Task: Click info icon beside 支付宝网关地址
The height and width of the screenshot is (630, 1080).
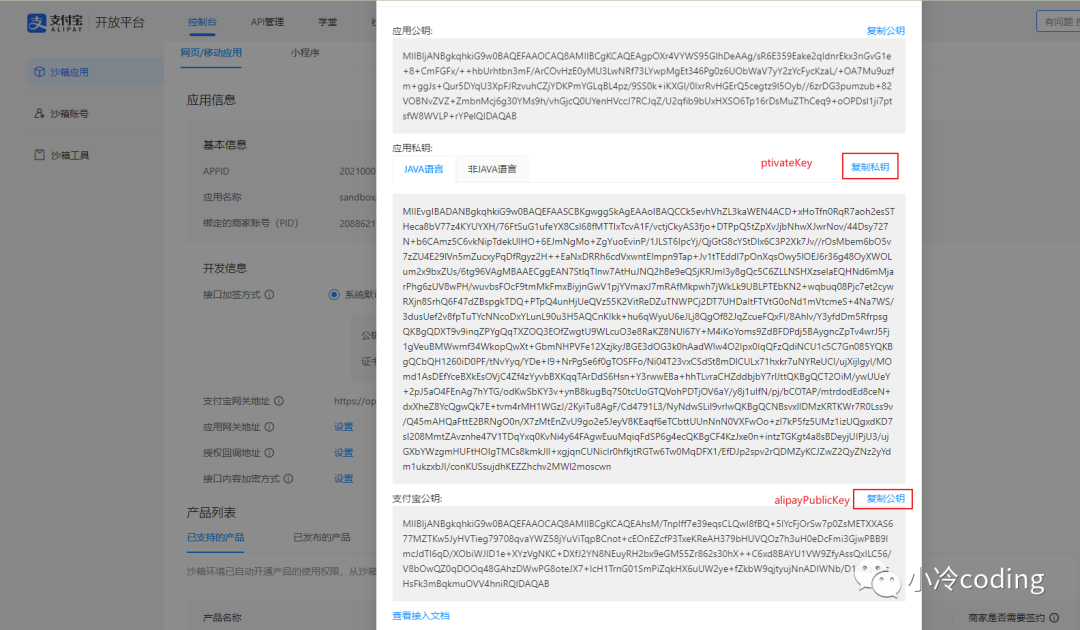Action: click(x=279, y=401)
